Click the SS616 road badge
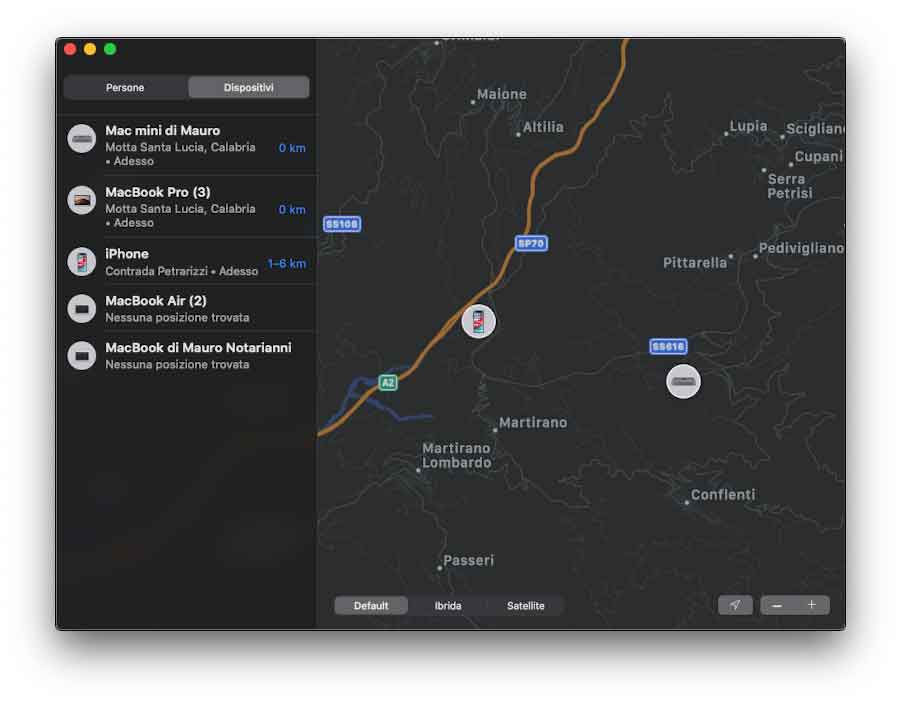Viewport: 901px width, 704px height. (668, 347)
